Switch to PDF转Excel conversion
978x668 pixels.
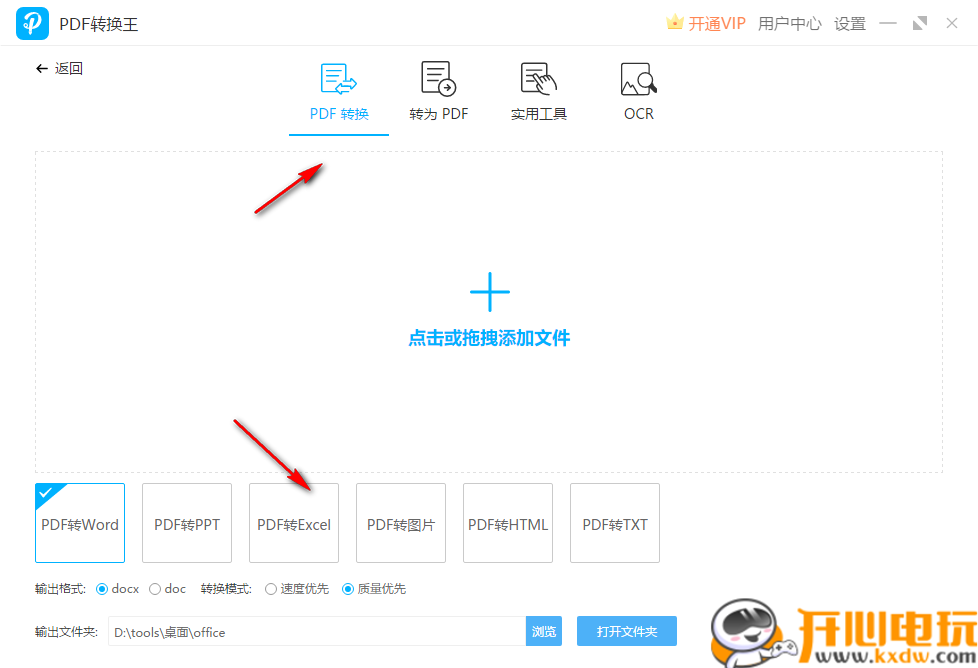pos(293,523)
